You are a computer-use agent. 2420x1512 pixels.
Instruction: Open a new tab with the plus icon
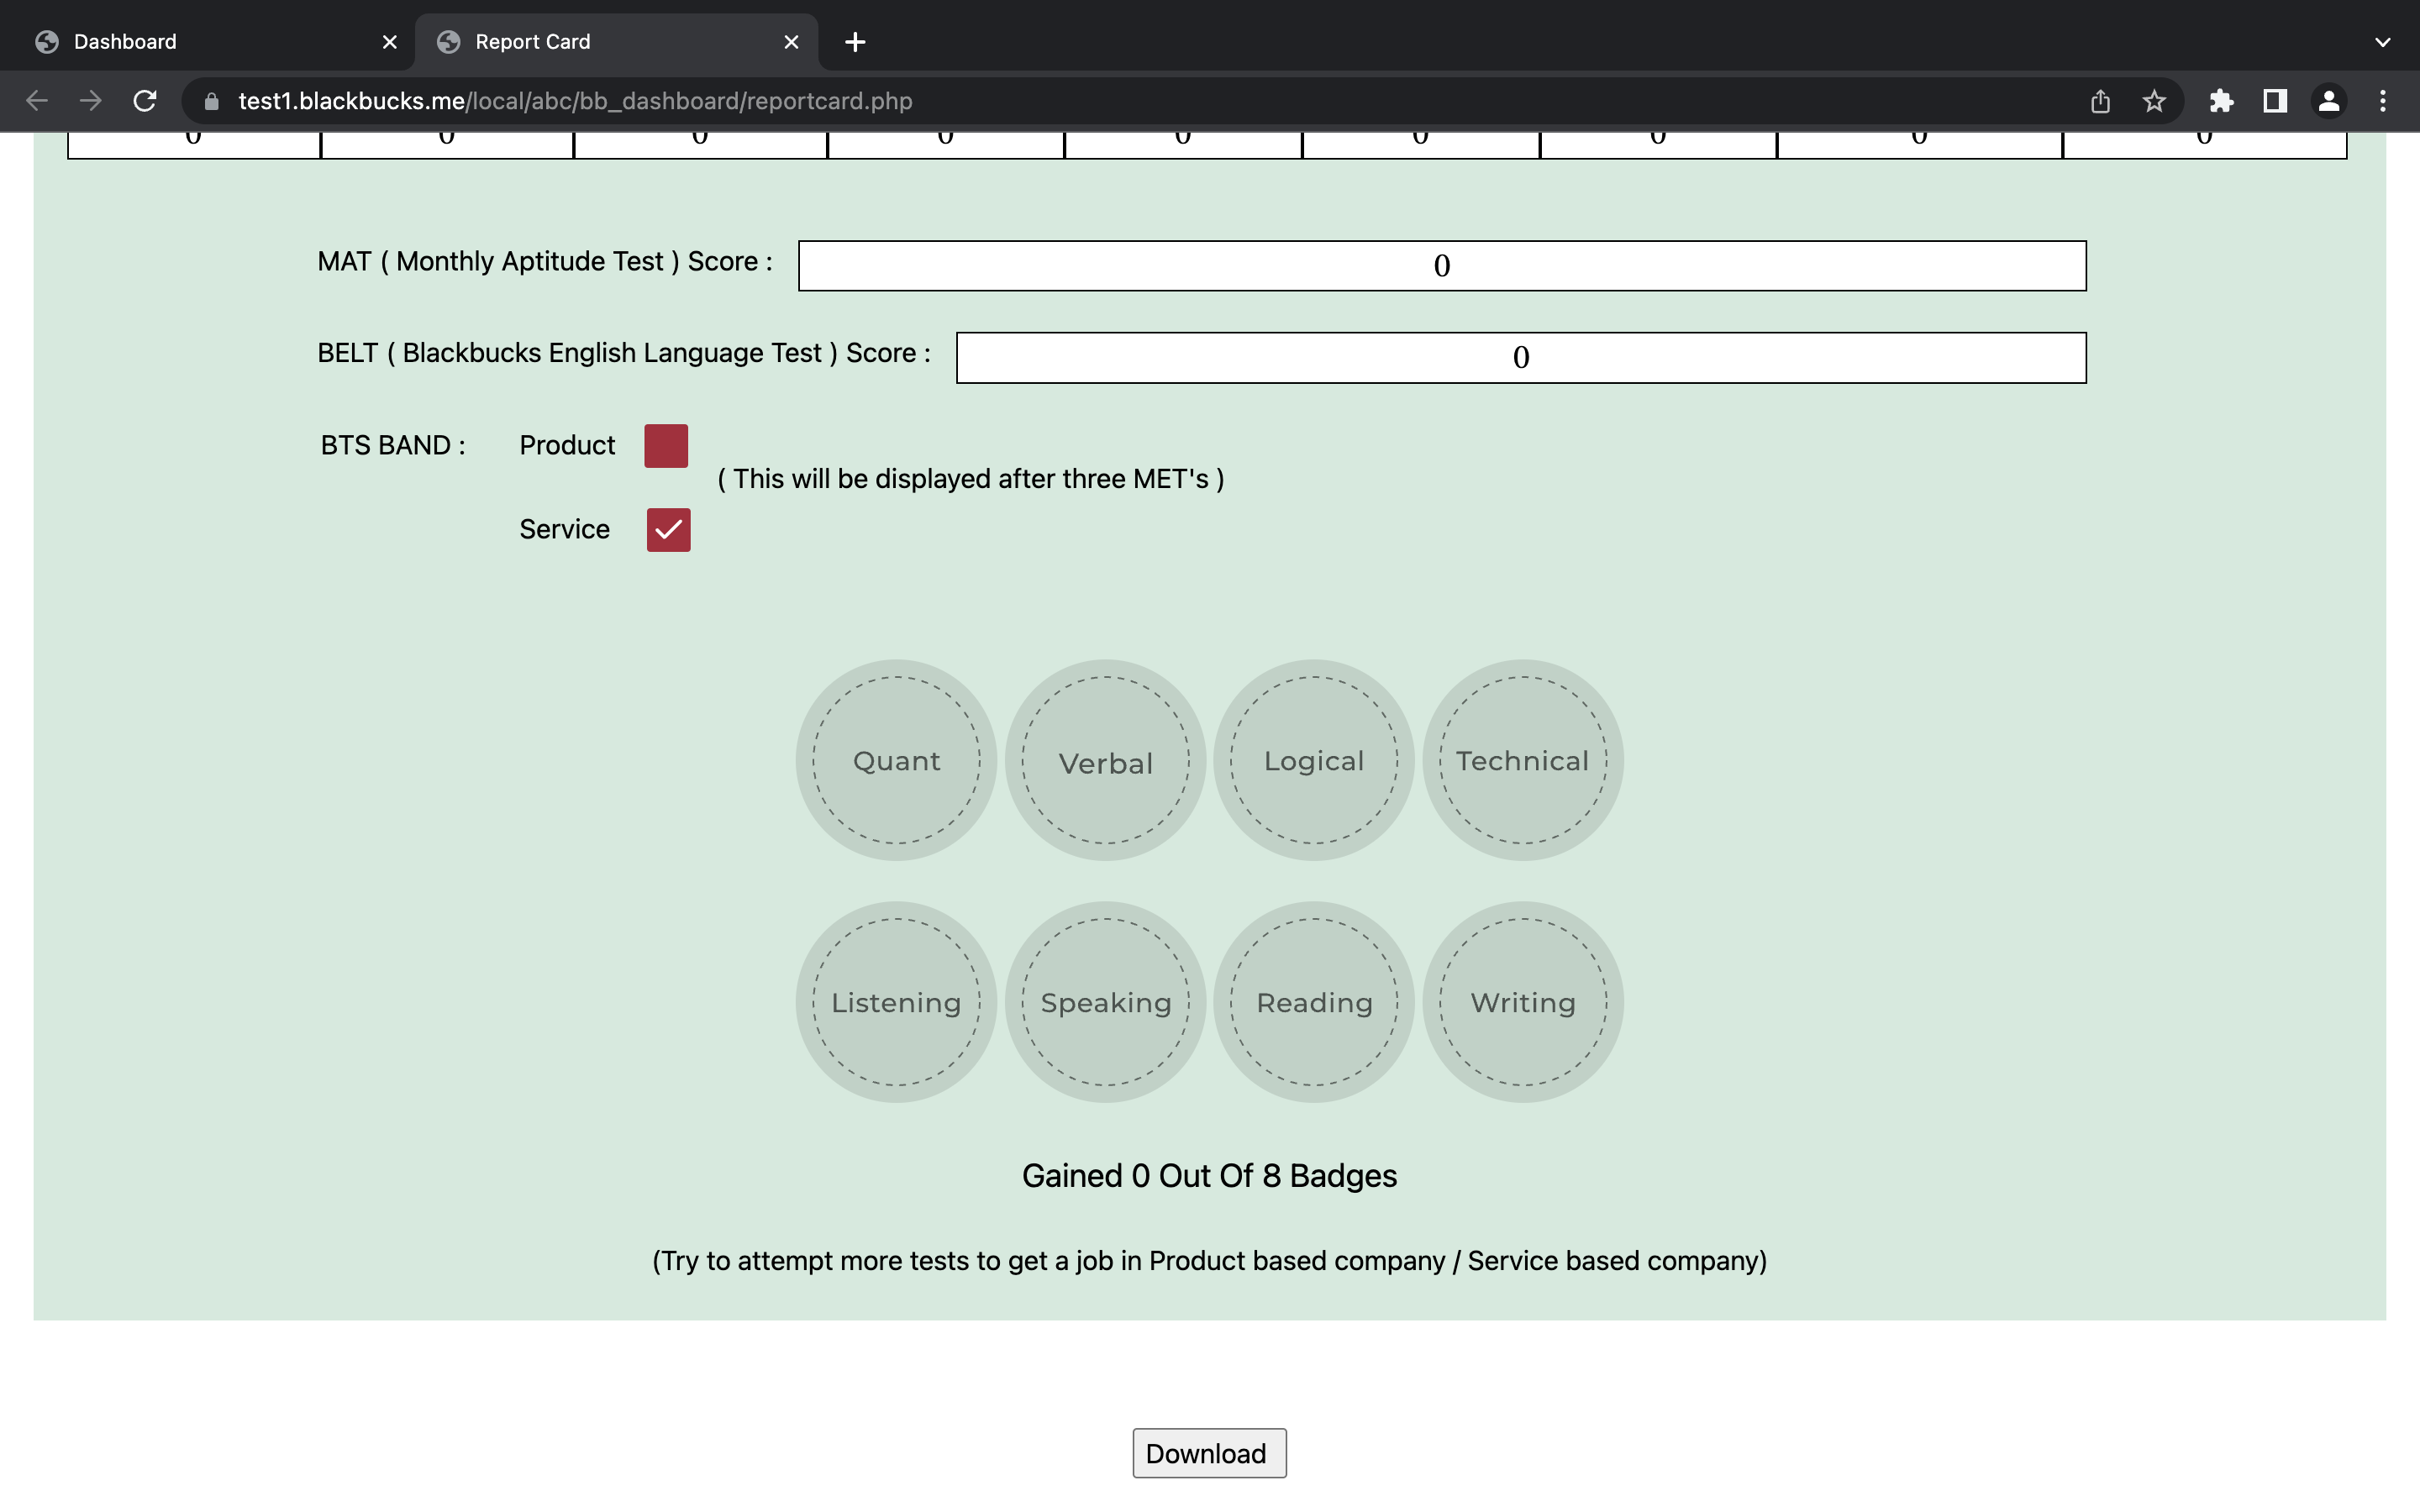(x=855, y=42)
